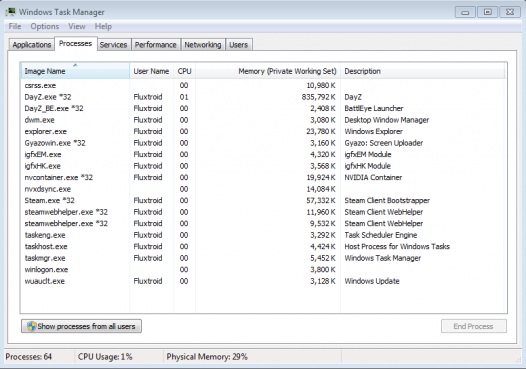Viewport: 526px width, 369px height.
Task: Maximize the Task Manager window
Action: pos(487,12)
